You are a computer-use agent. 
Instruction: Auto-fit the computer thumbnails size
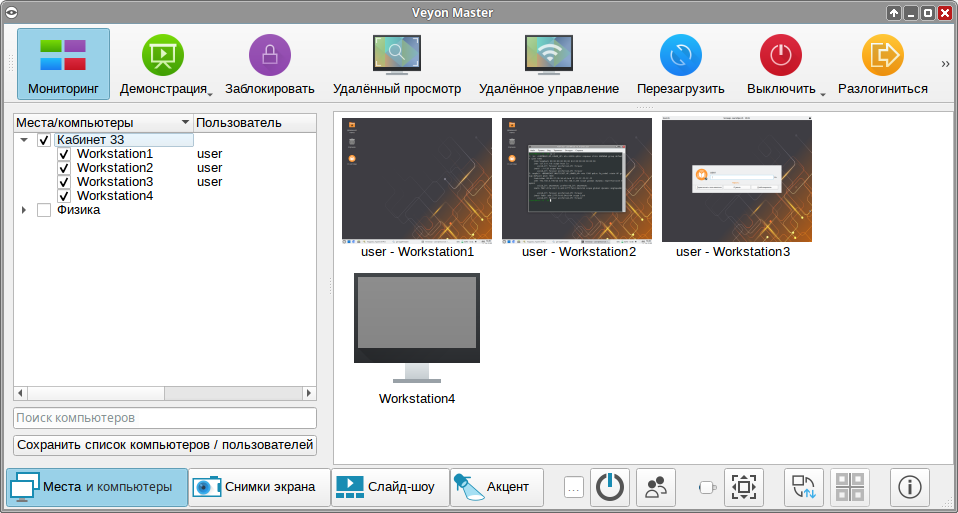point(744,487)
